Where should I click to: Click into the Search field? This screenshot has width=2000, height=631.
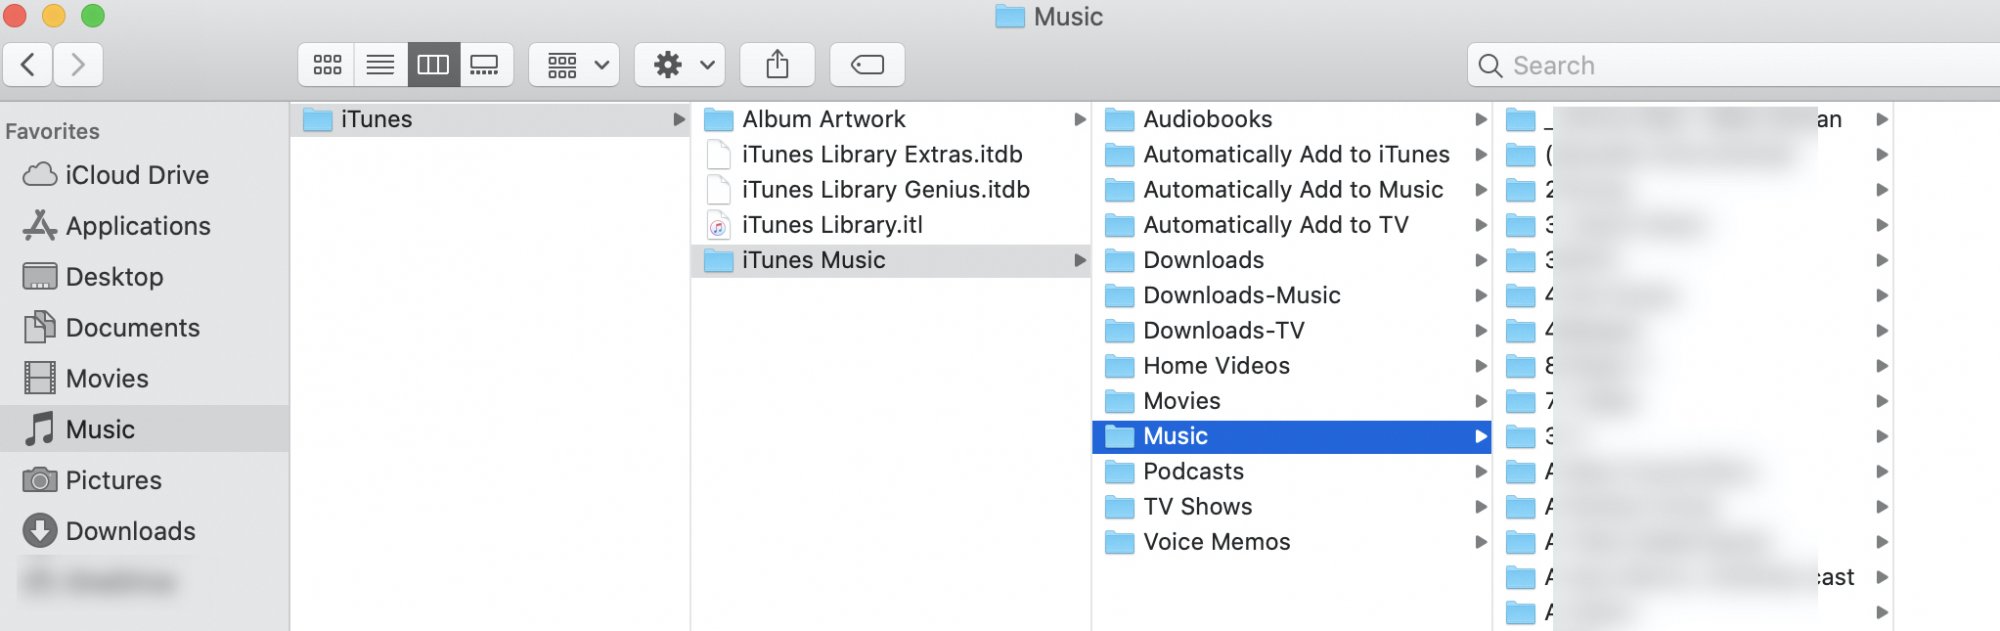(x=1734, y=65)
